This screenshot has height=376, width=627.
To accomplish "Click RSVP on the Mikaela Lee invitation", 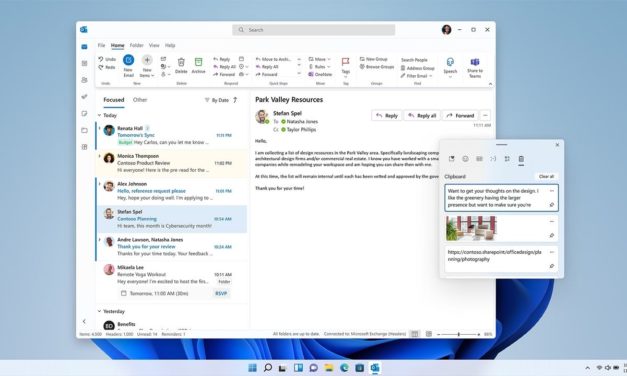I will point(221,293).
